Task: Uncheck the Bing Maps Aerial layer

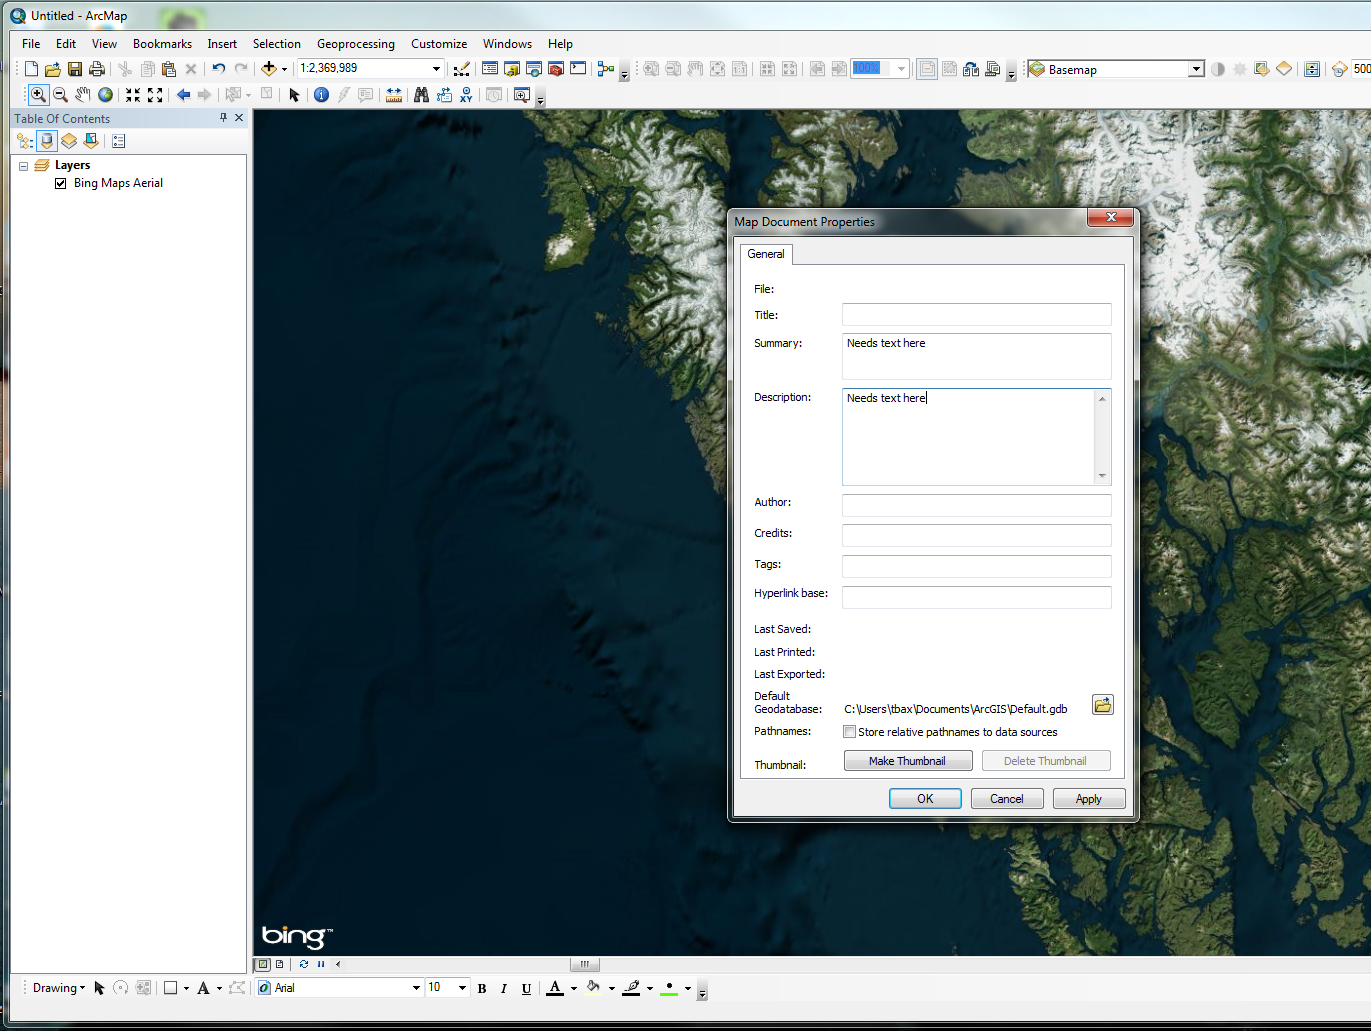Action: [61, 183]
